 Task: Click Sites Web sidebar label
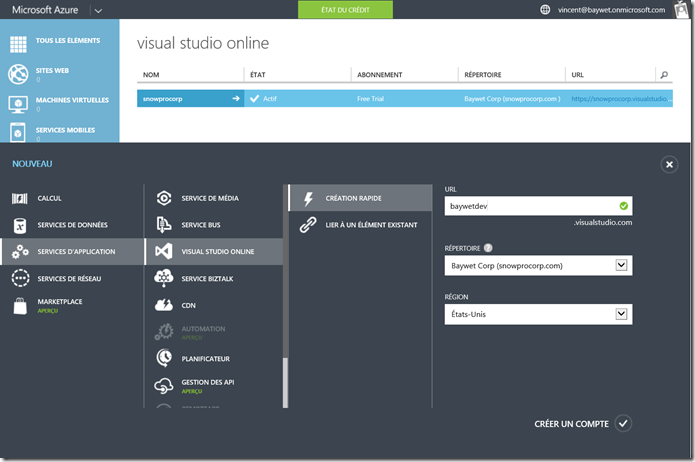(52, 70)
